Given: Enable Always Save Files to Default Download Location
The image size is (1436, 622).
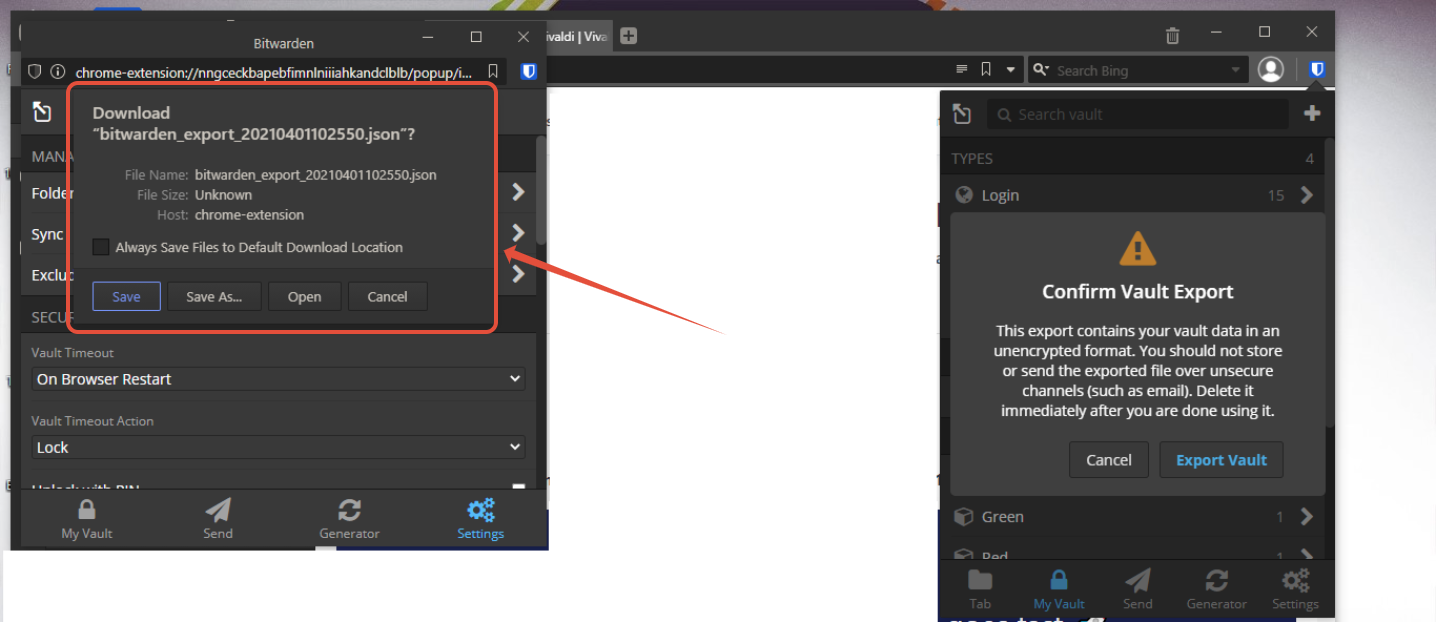Looking at the screenshot, I should coord(101,246).
